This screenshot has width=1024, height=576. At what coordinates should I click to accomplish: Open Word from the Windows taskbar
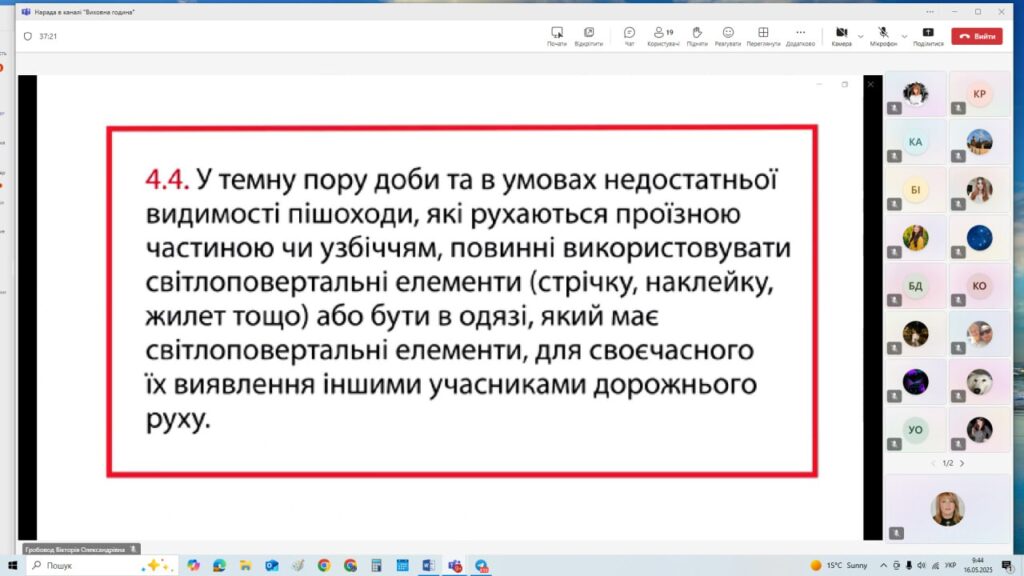click(x=427, y=565)
